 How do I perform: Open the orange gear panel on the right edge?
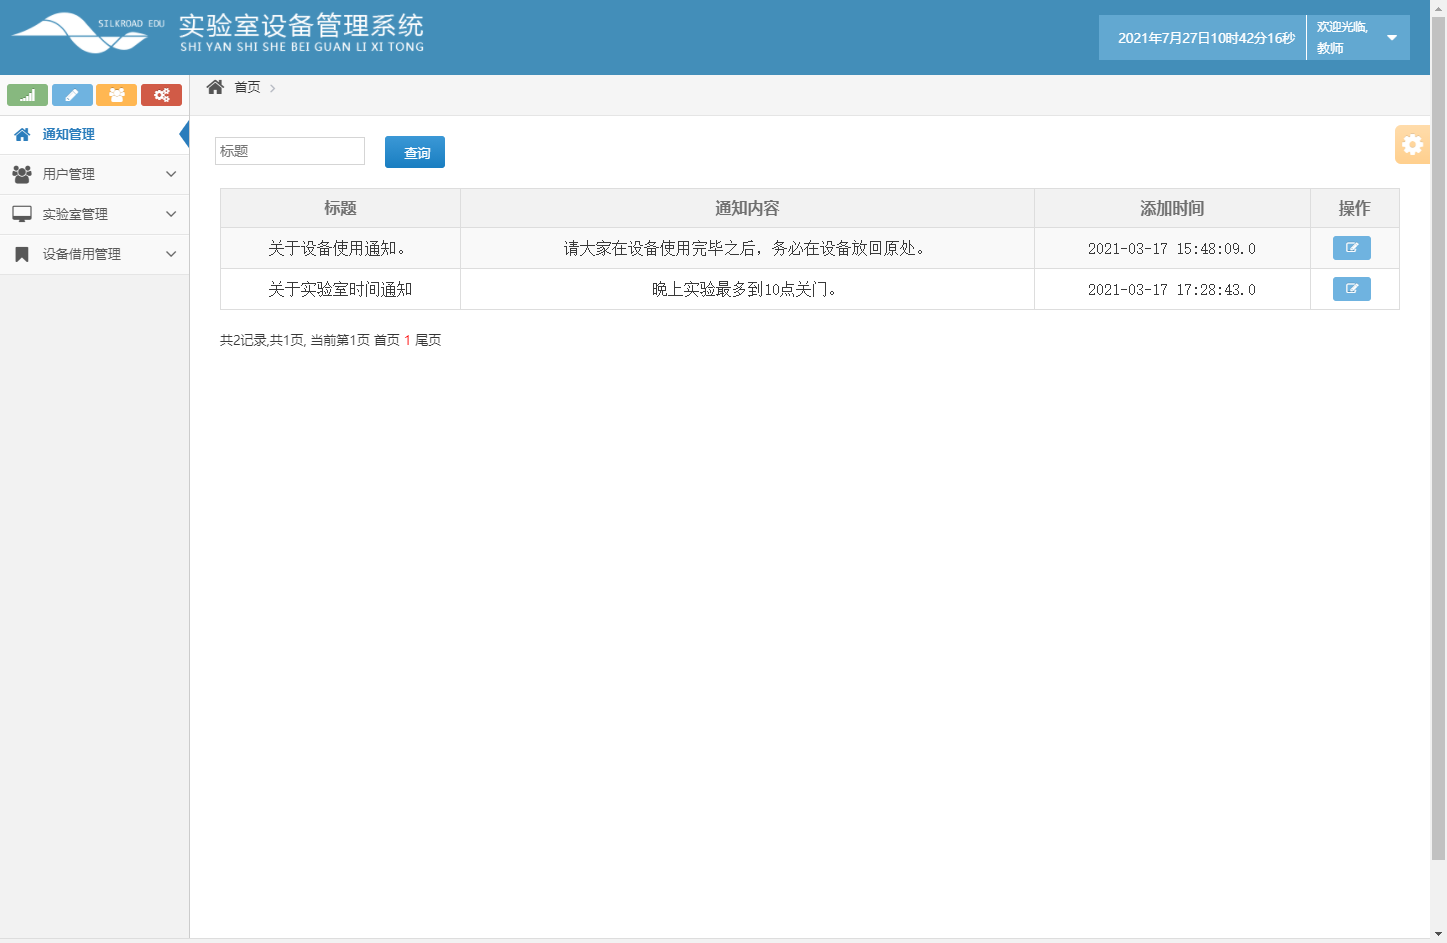(x=1412, y=144)
